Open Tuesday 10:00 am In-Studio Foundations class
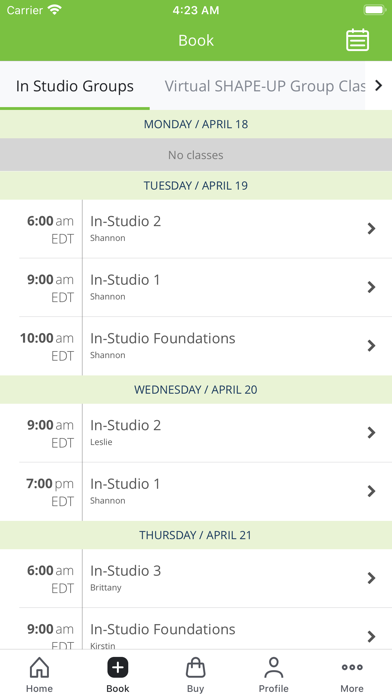392x696 pixels. (196, 346)
